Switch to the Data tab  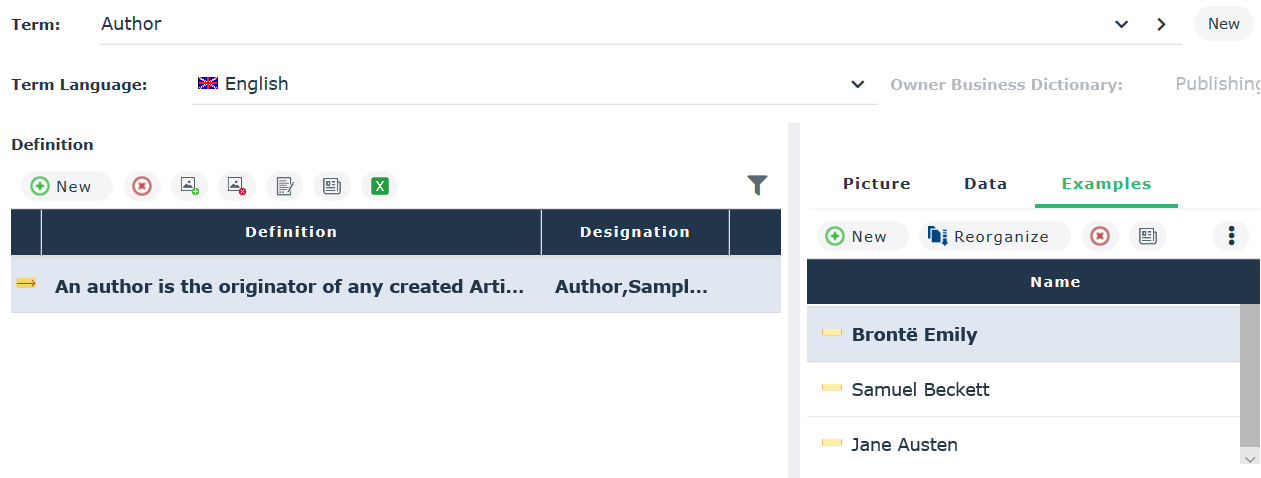tap(985, 184)
